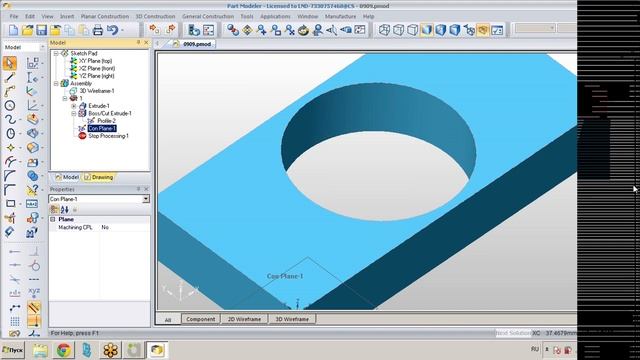This screenshot has width=640, height=360.
Task: Choose the Rectangle sketch tool
Action: (x=10, y=203)
